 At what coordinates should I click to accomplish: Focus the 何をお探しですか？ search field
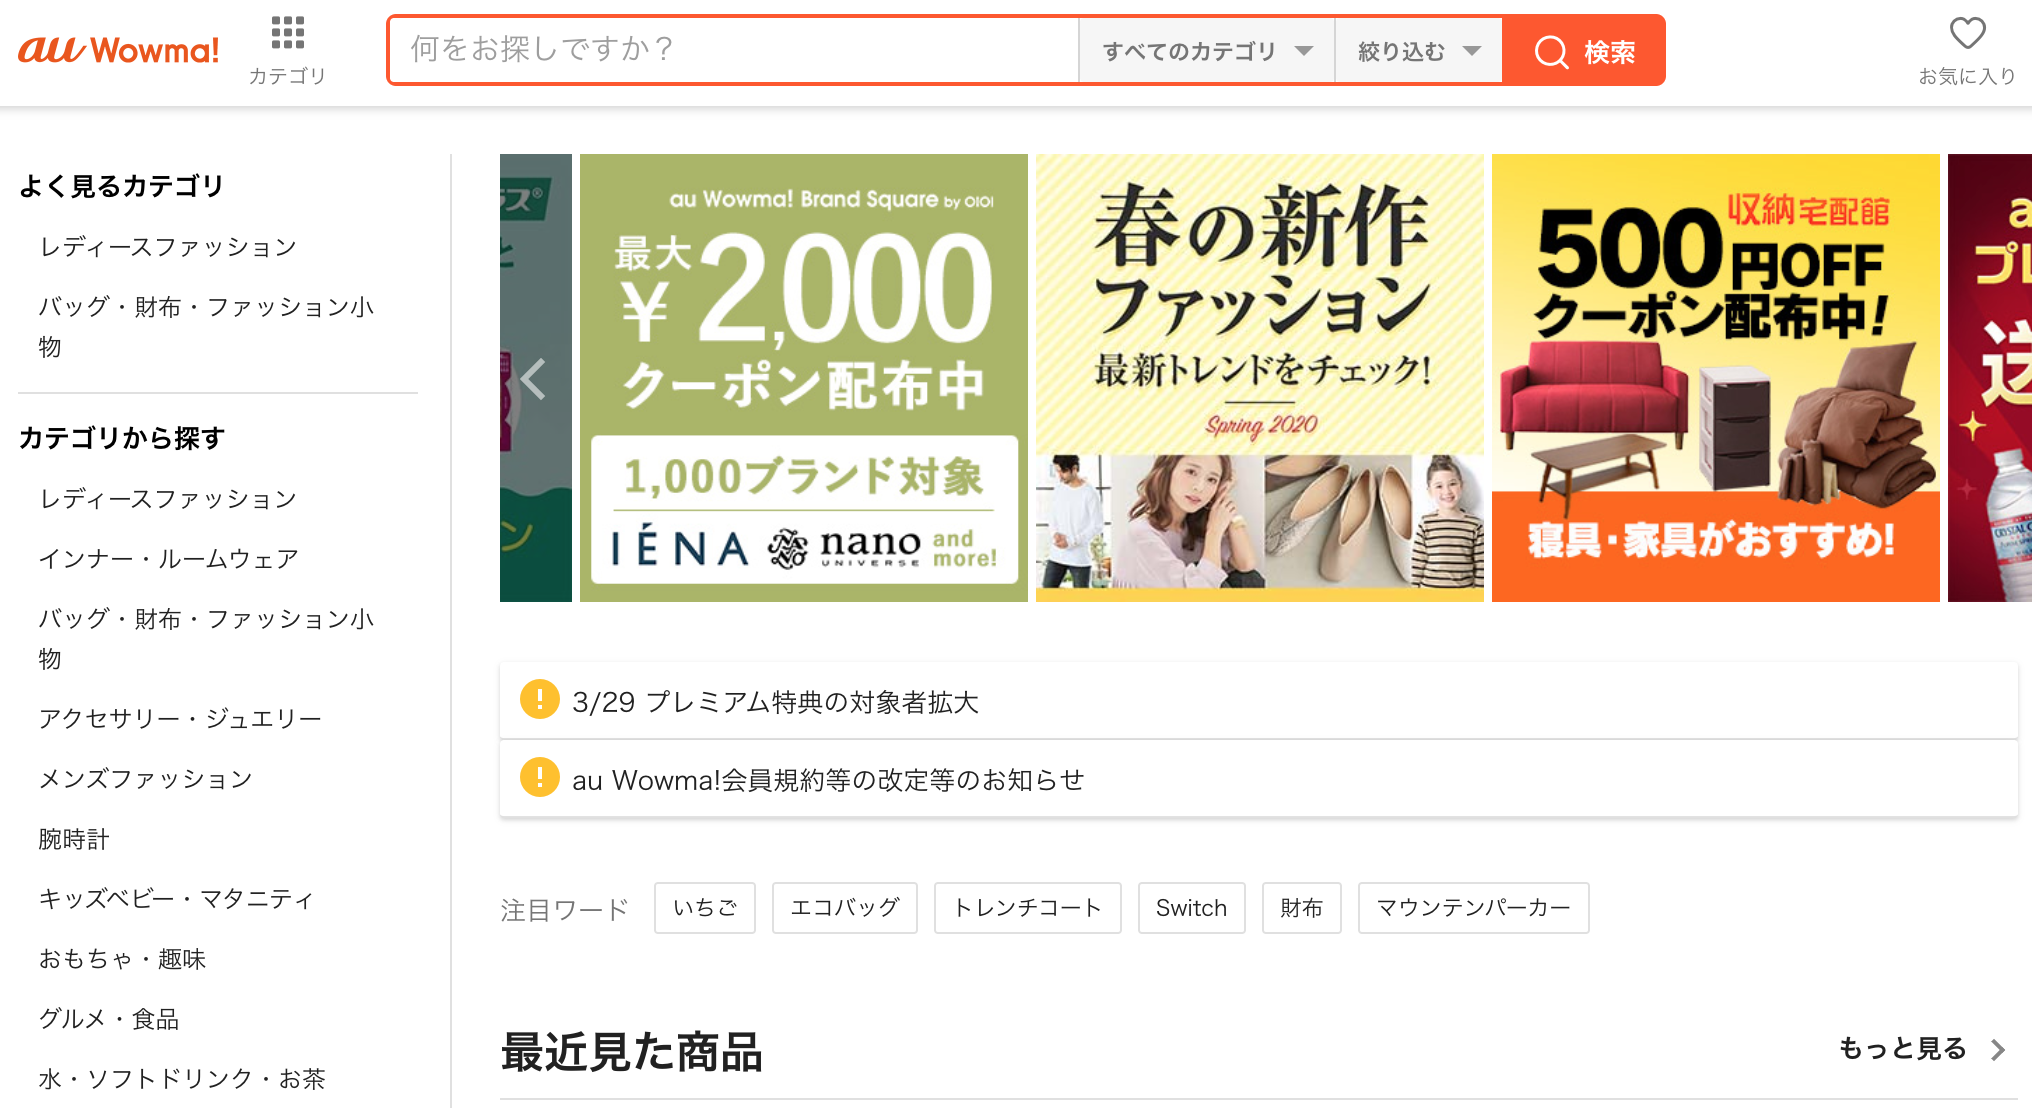(734, 50)
